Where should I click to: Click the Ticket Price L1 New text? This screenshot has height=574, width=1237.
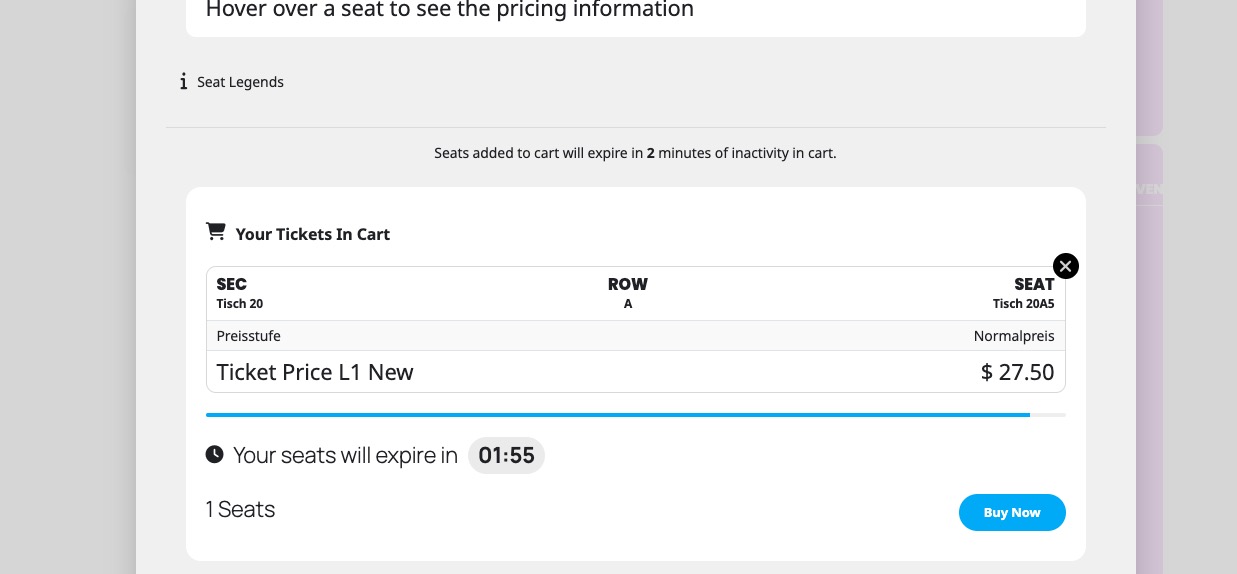click(x=315, y=372)
